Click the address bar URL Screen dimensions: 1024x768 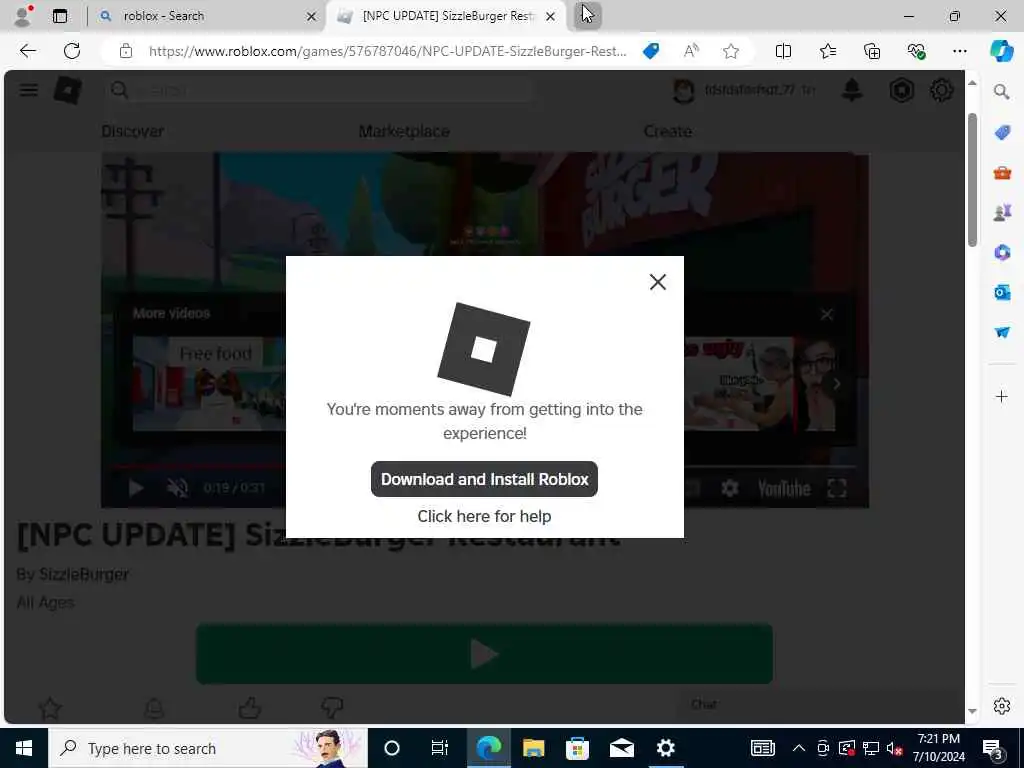pos(387,51)
